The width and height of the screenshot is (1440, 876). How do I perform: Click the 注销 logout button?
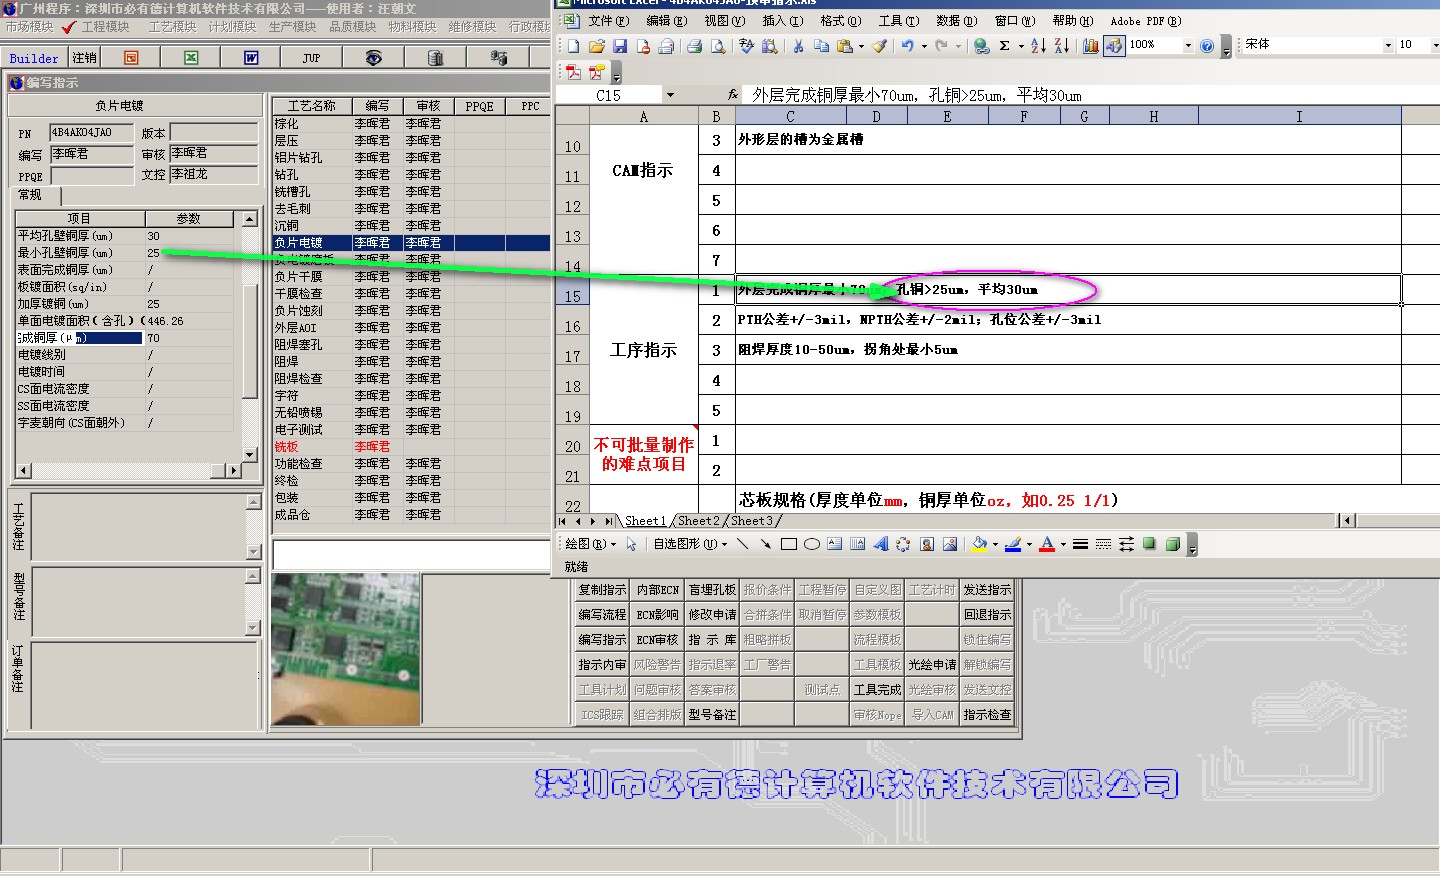[x=84, y=58]
